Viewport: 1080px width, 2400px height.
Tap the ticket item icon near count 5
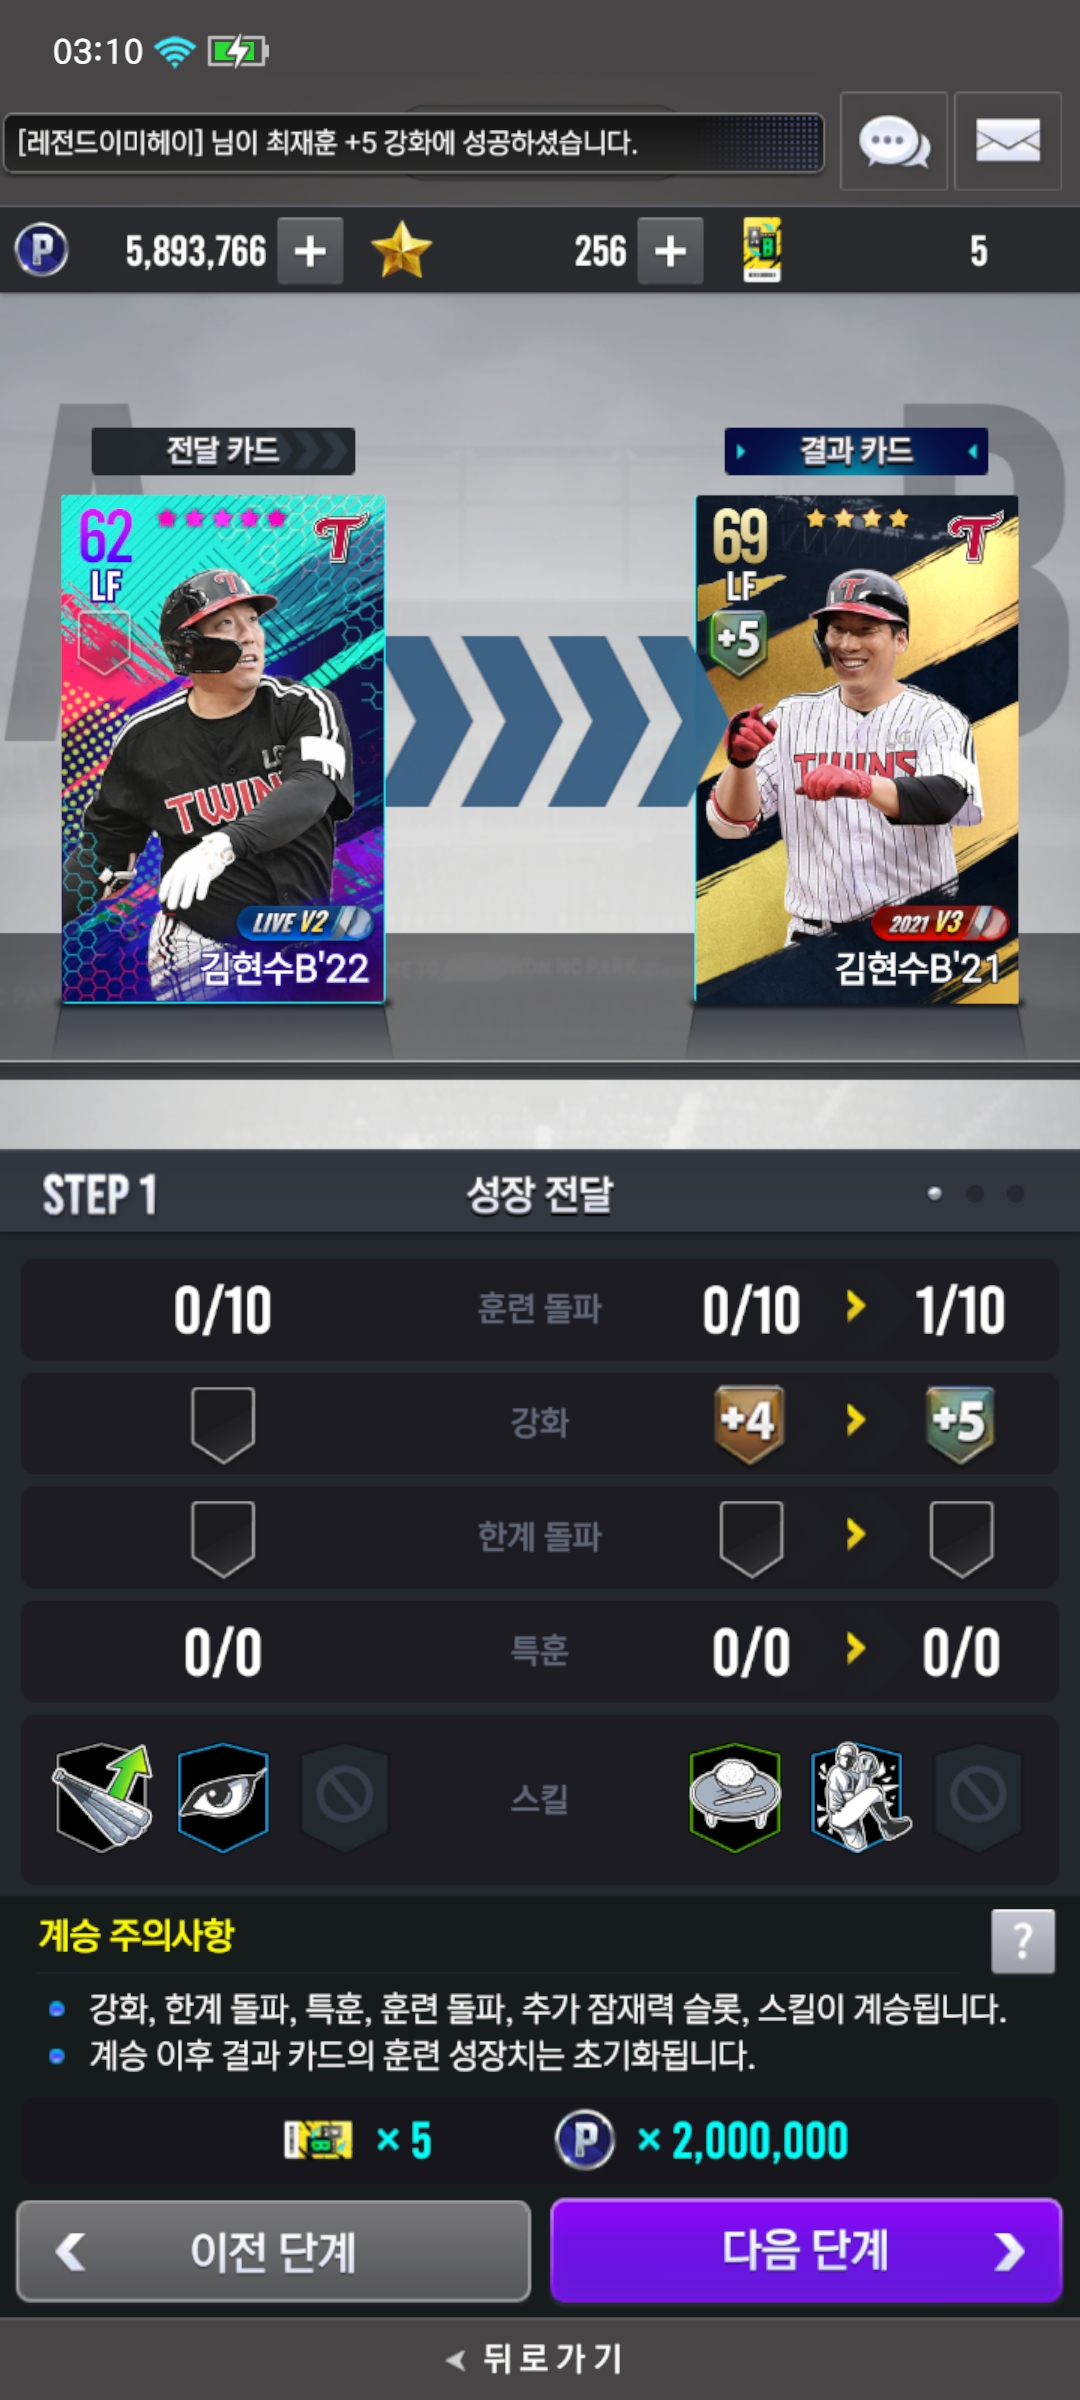click(762, 250)
